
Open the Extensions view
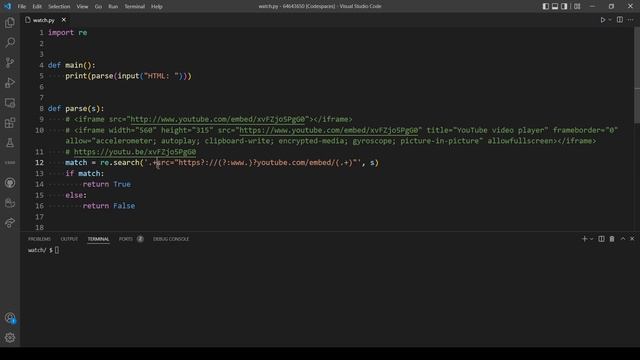coord(10,122)
